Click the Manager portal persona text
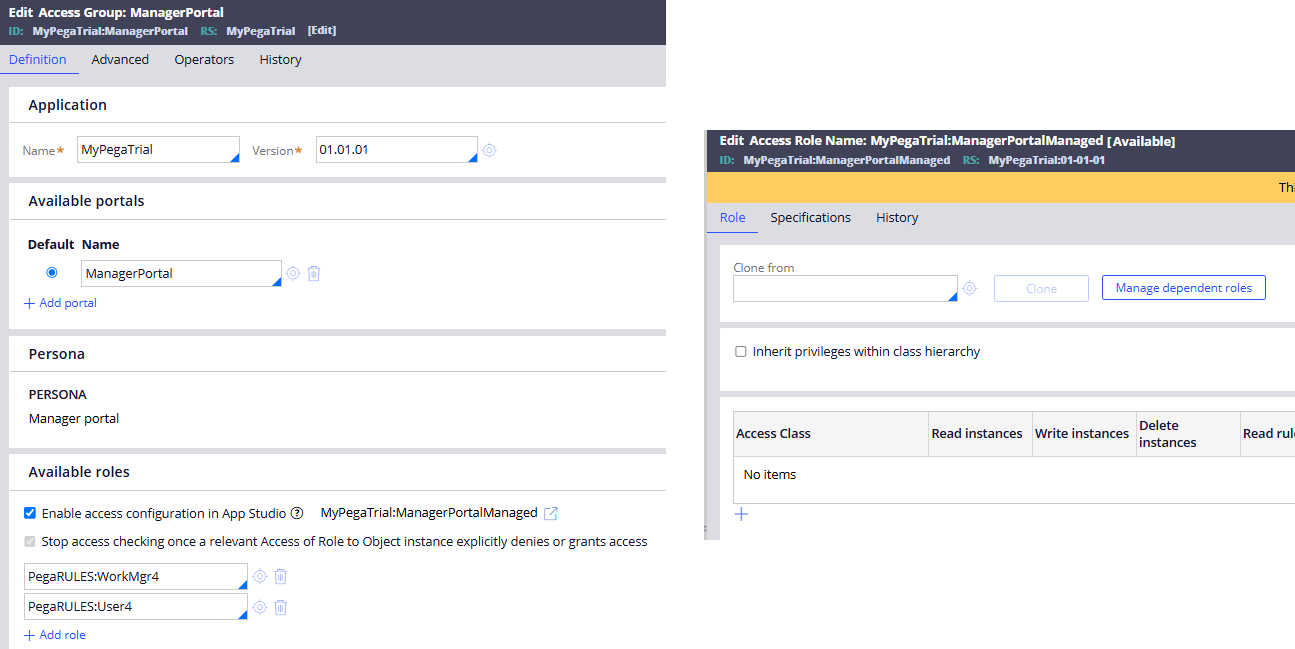The image size is (1295, 649). click(74, 419)
